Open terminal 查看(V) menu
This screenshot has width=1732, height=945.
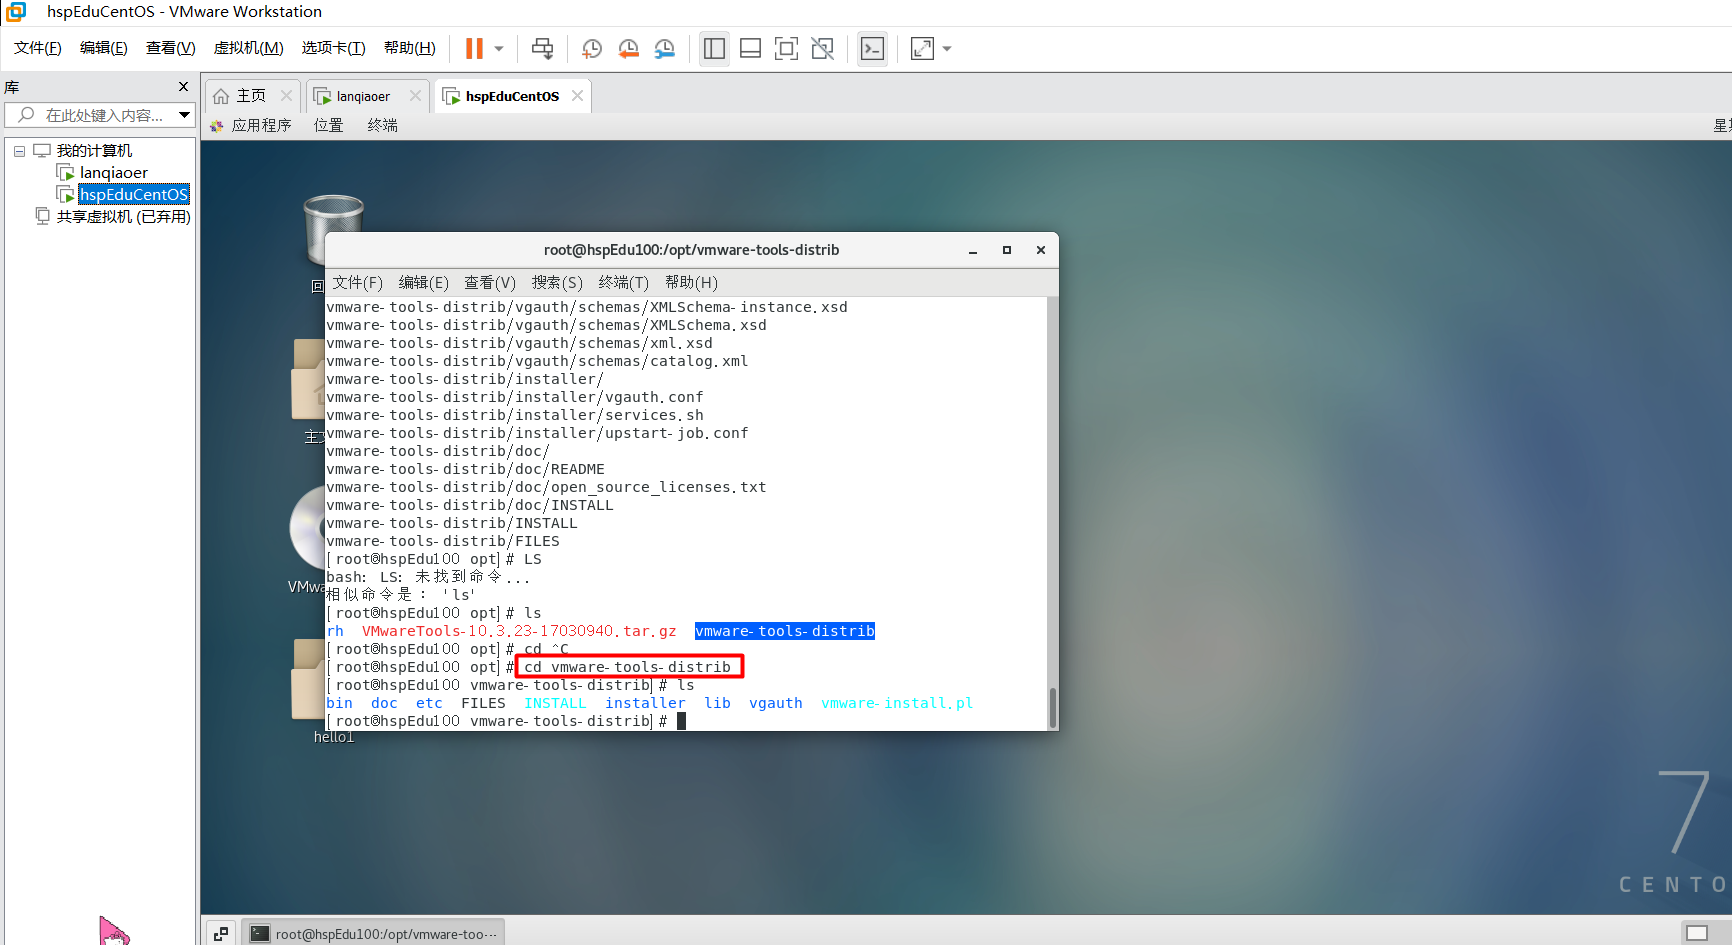tap(490, 282)
